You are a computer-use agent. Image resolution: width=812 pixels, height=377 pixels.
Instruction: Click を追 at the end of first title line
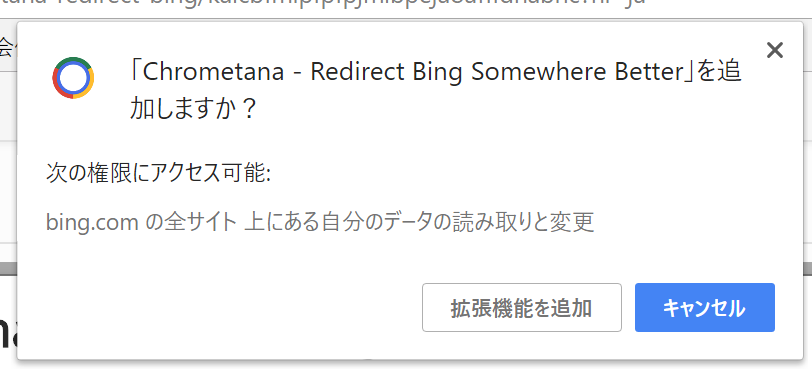[x=718, y=73]
